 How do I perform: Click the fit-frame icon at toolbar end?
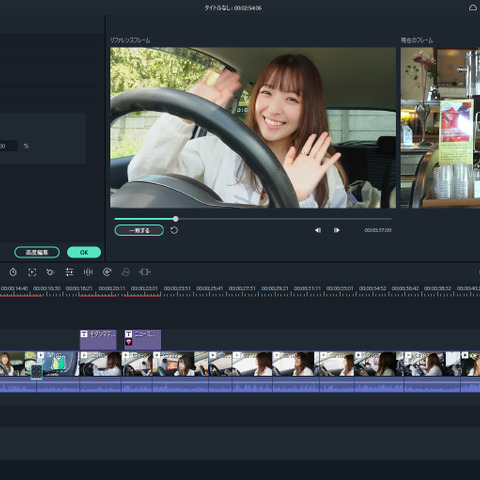tap(144, 272)
